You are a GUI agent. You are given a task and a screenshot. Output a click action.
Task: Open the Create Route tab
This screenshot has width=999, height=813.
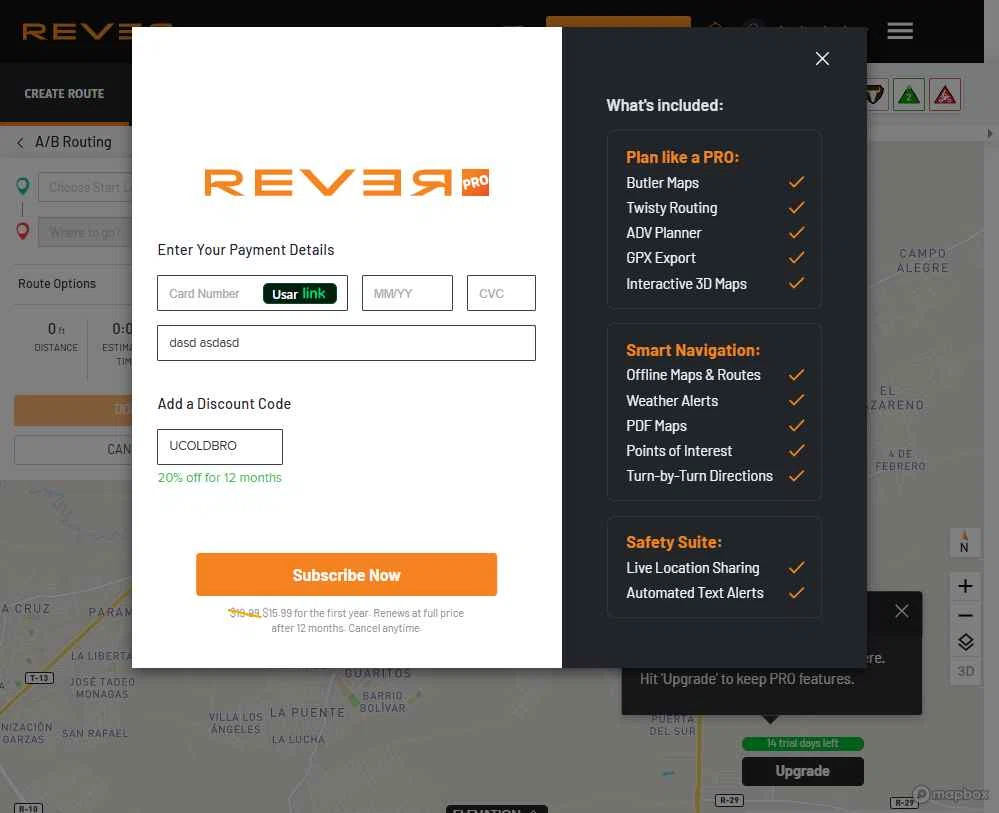[64, 94]
